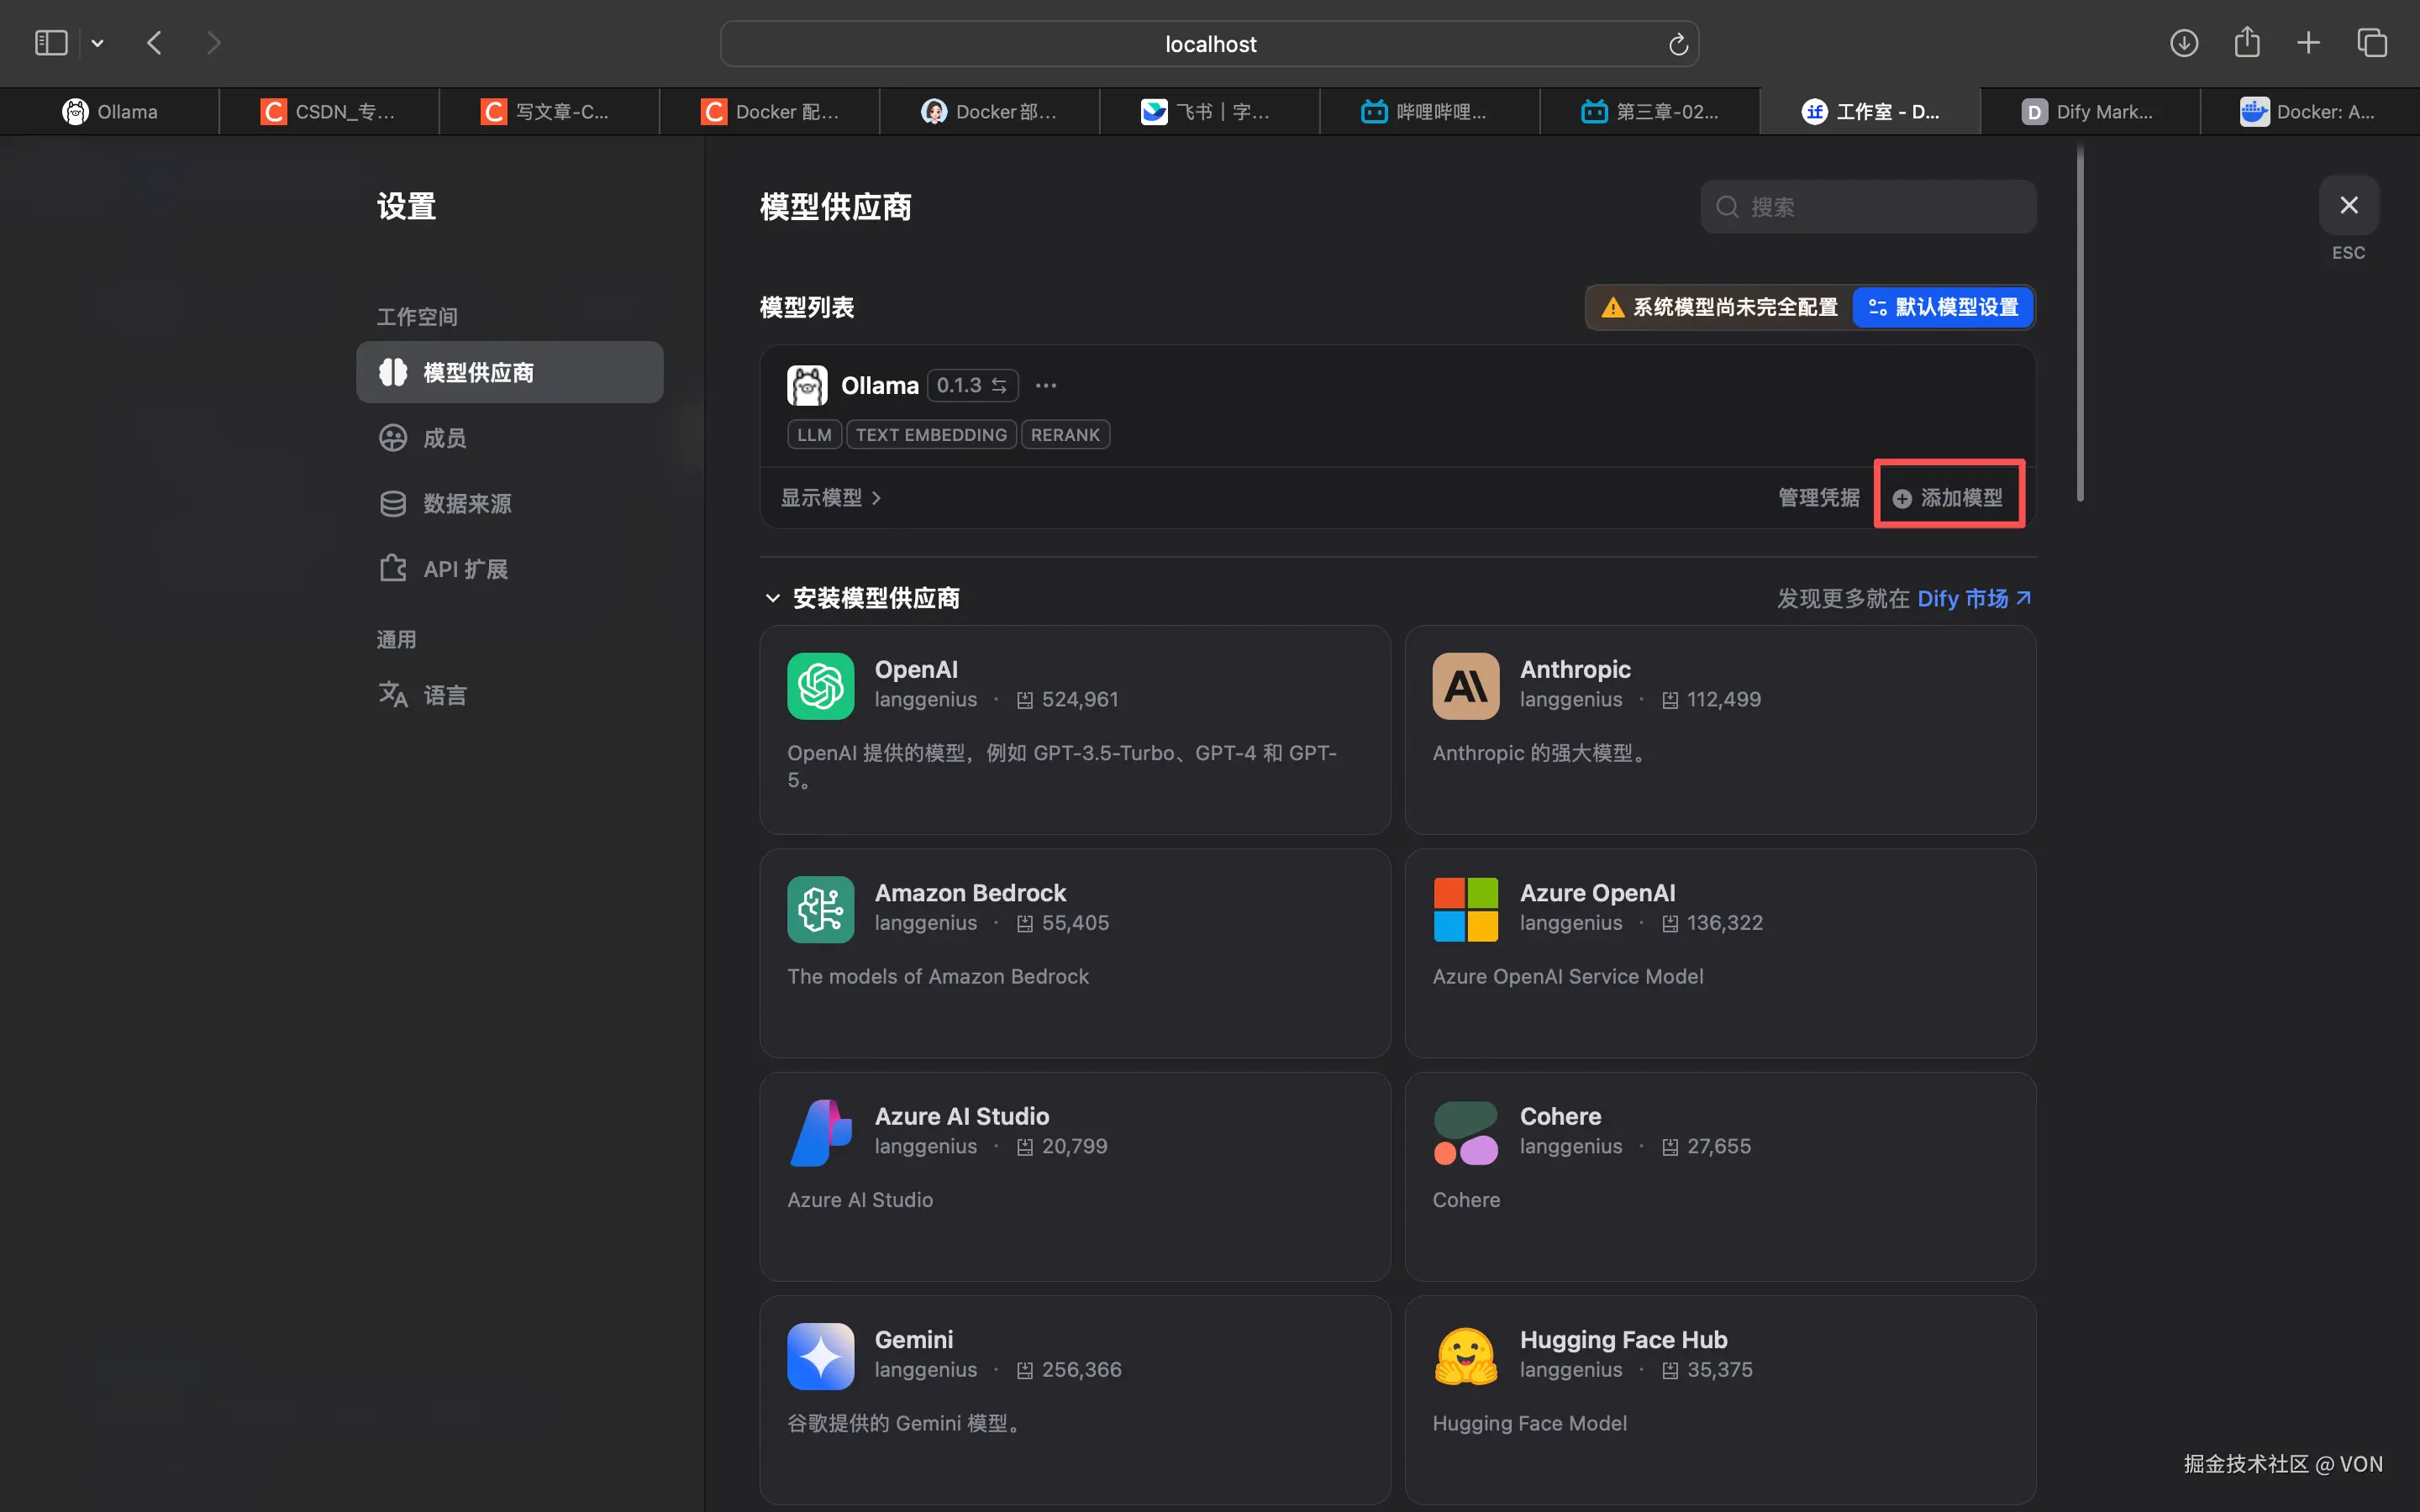Select the Hugging Face Hub icon
2420x1512 pixels.
pos(1463,1355)
